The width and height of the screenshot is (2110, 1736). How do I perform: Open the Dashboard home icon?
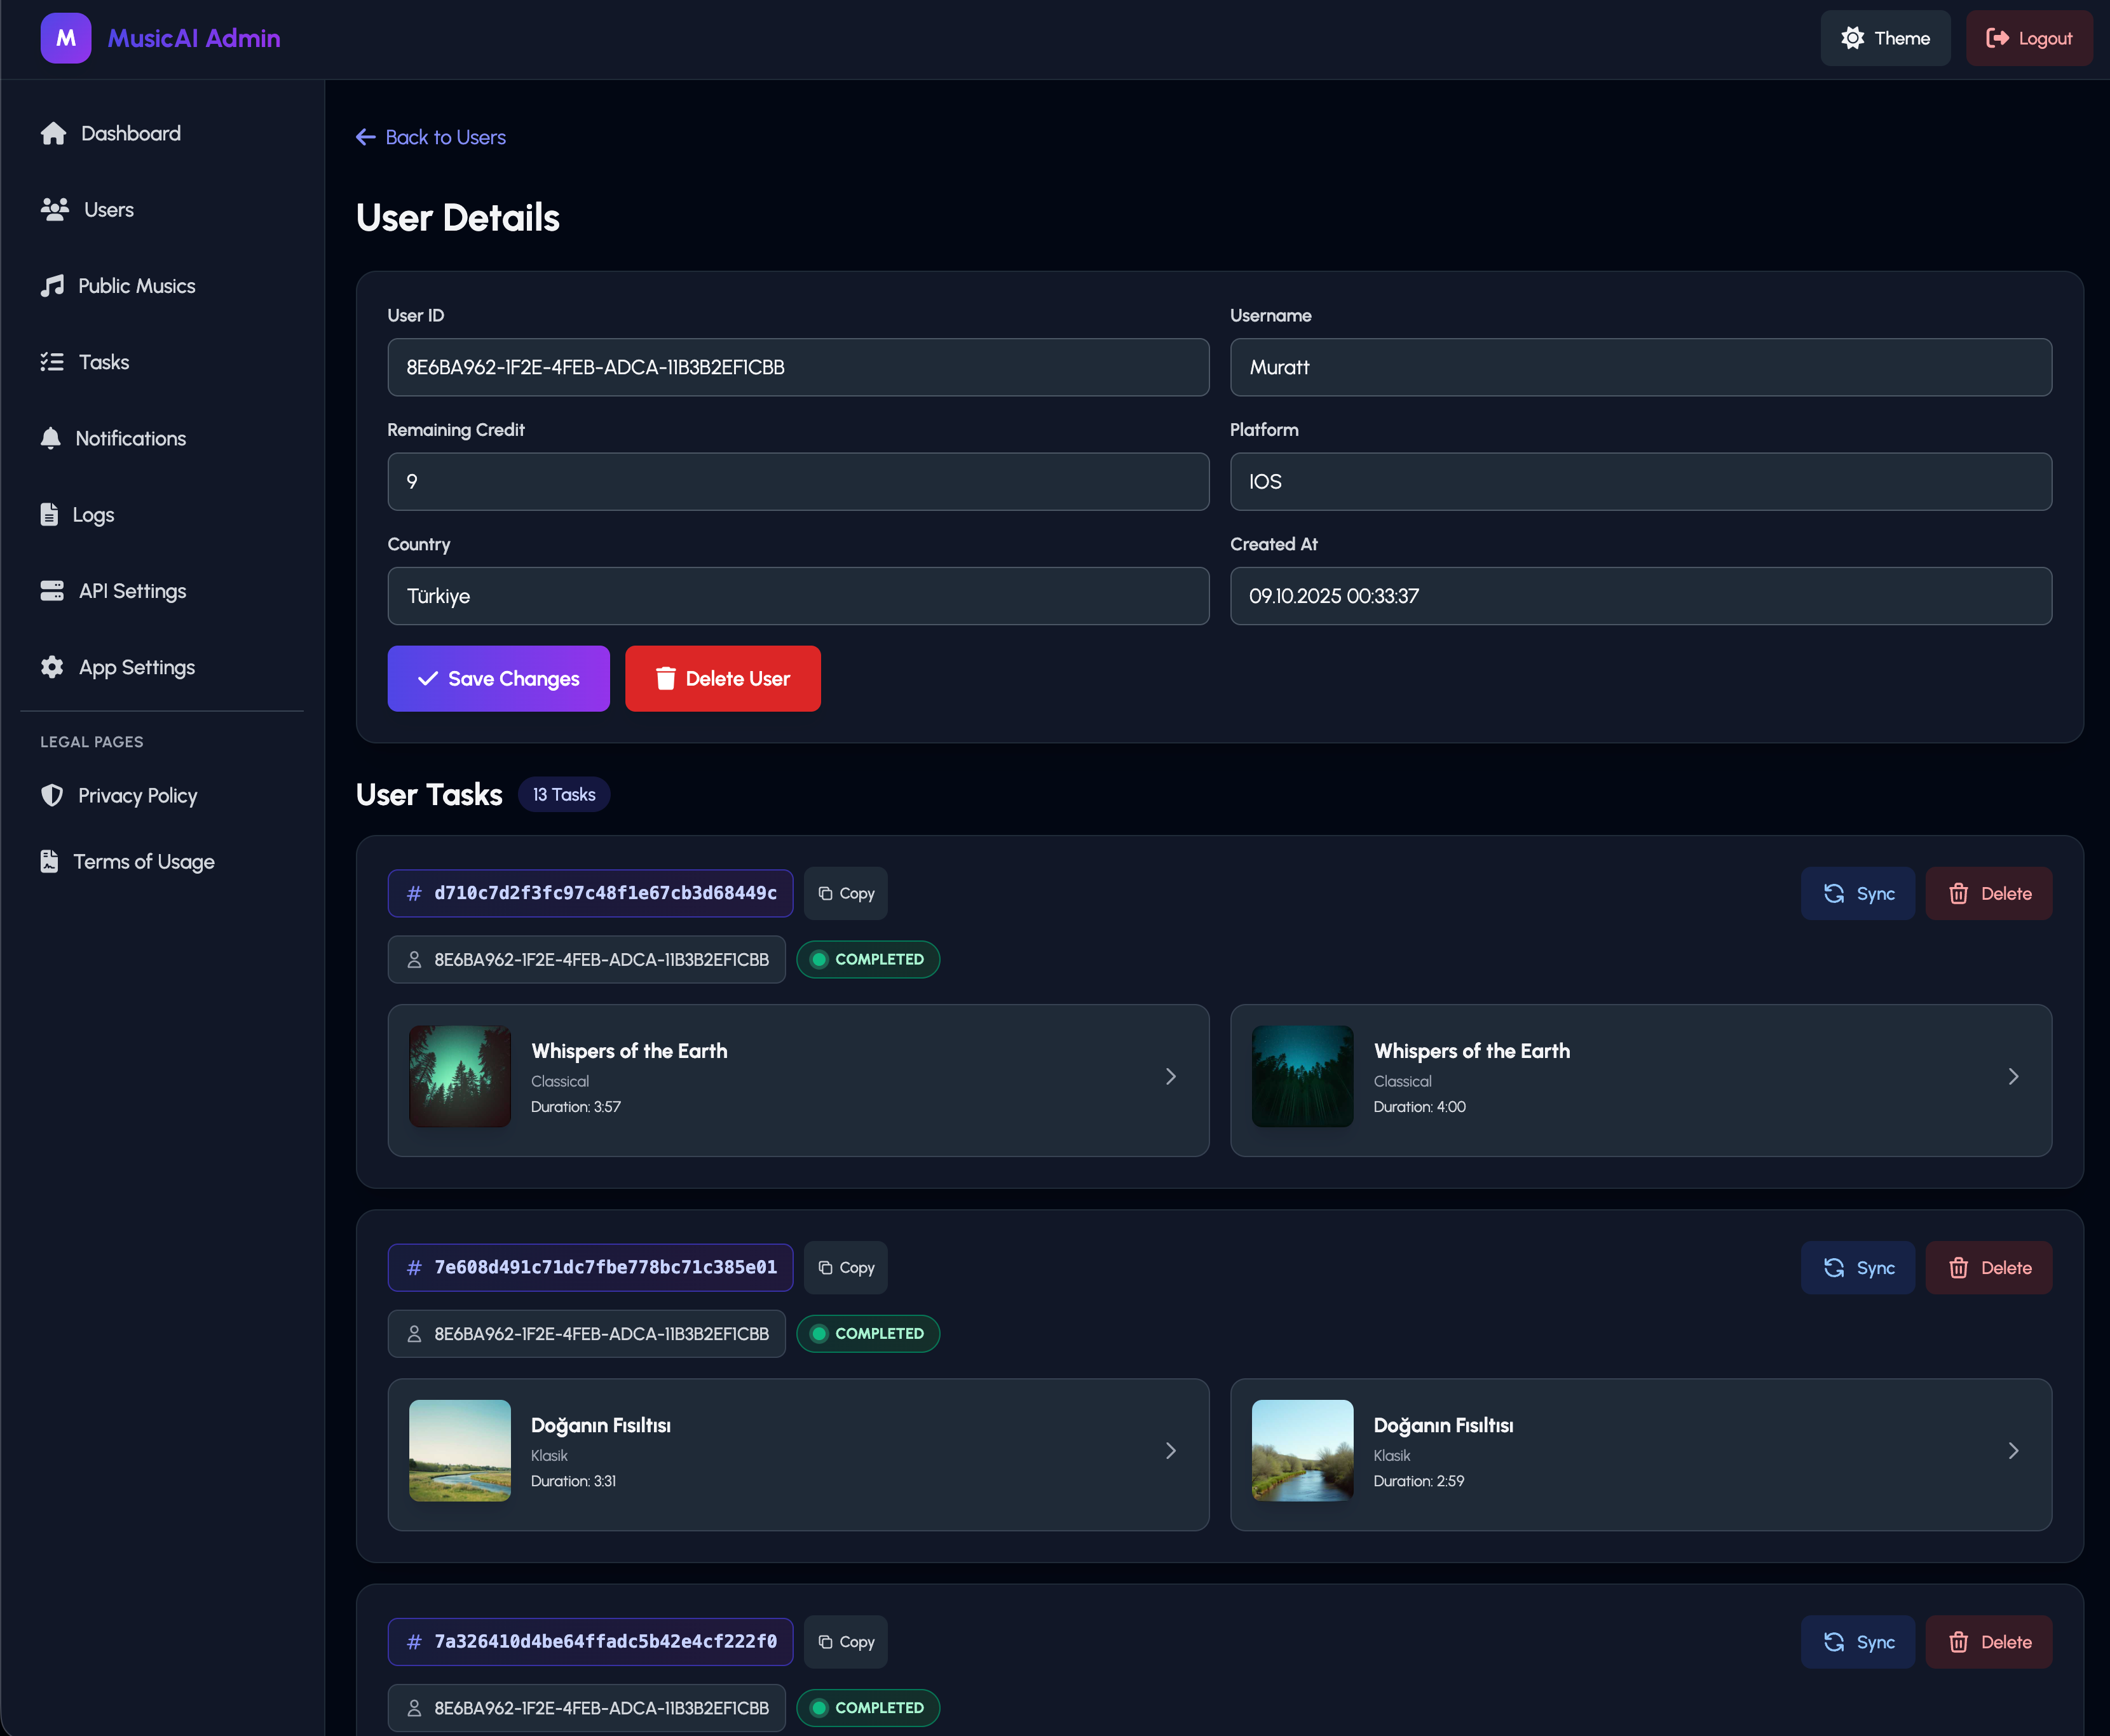[53, 133]
